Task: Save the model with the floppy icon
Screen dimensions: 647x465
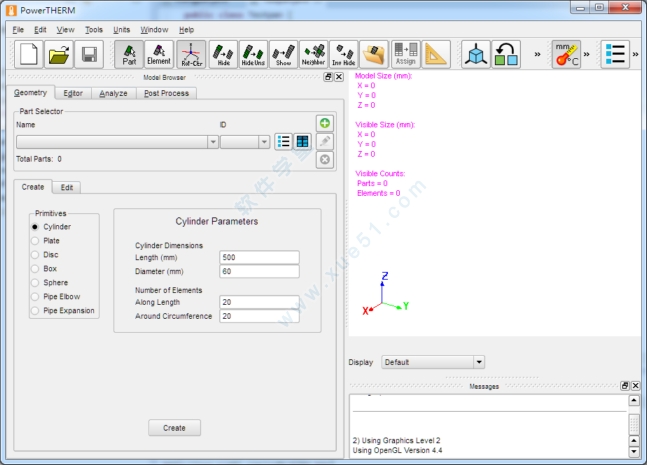Action: coord(89,54)
